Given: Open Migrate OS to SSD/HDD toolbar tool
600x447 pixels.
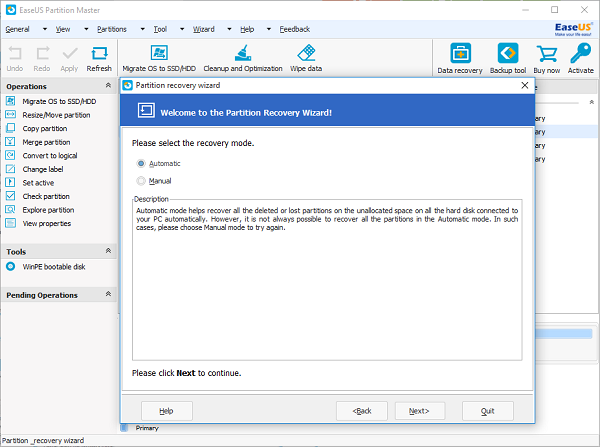Looking at the screenshot, I should pos(159,58).
